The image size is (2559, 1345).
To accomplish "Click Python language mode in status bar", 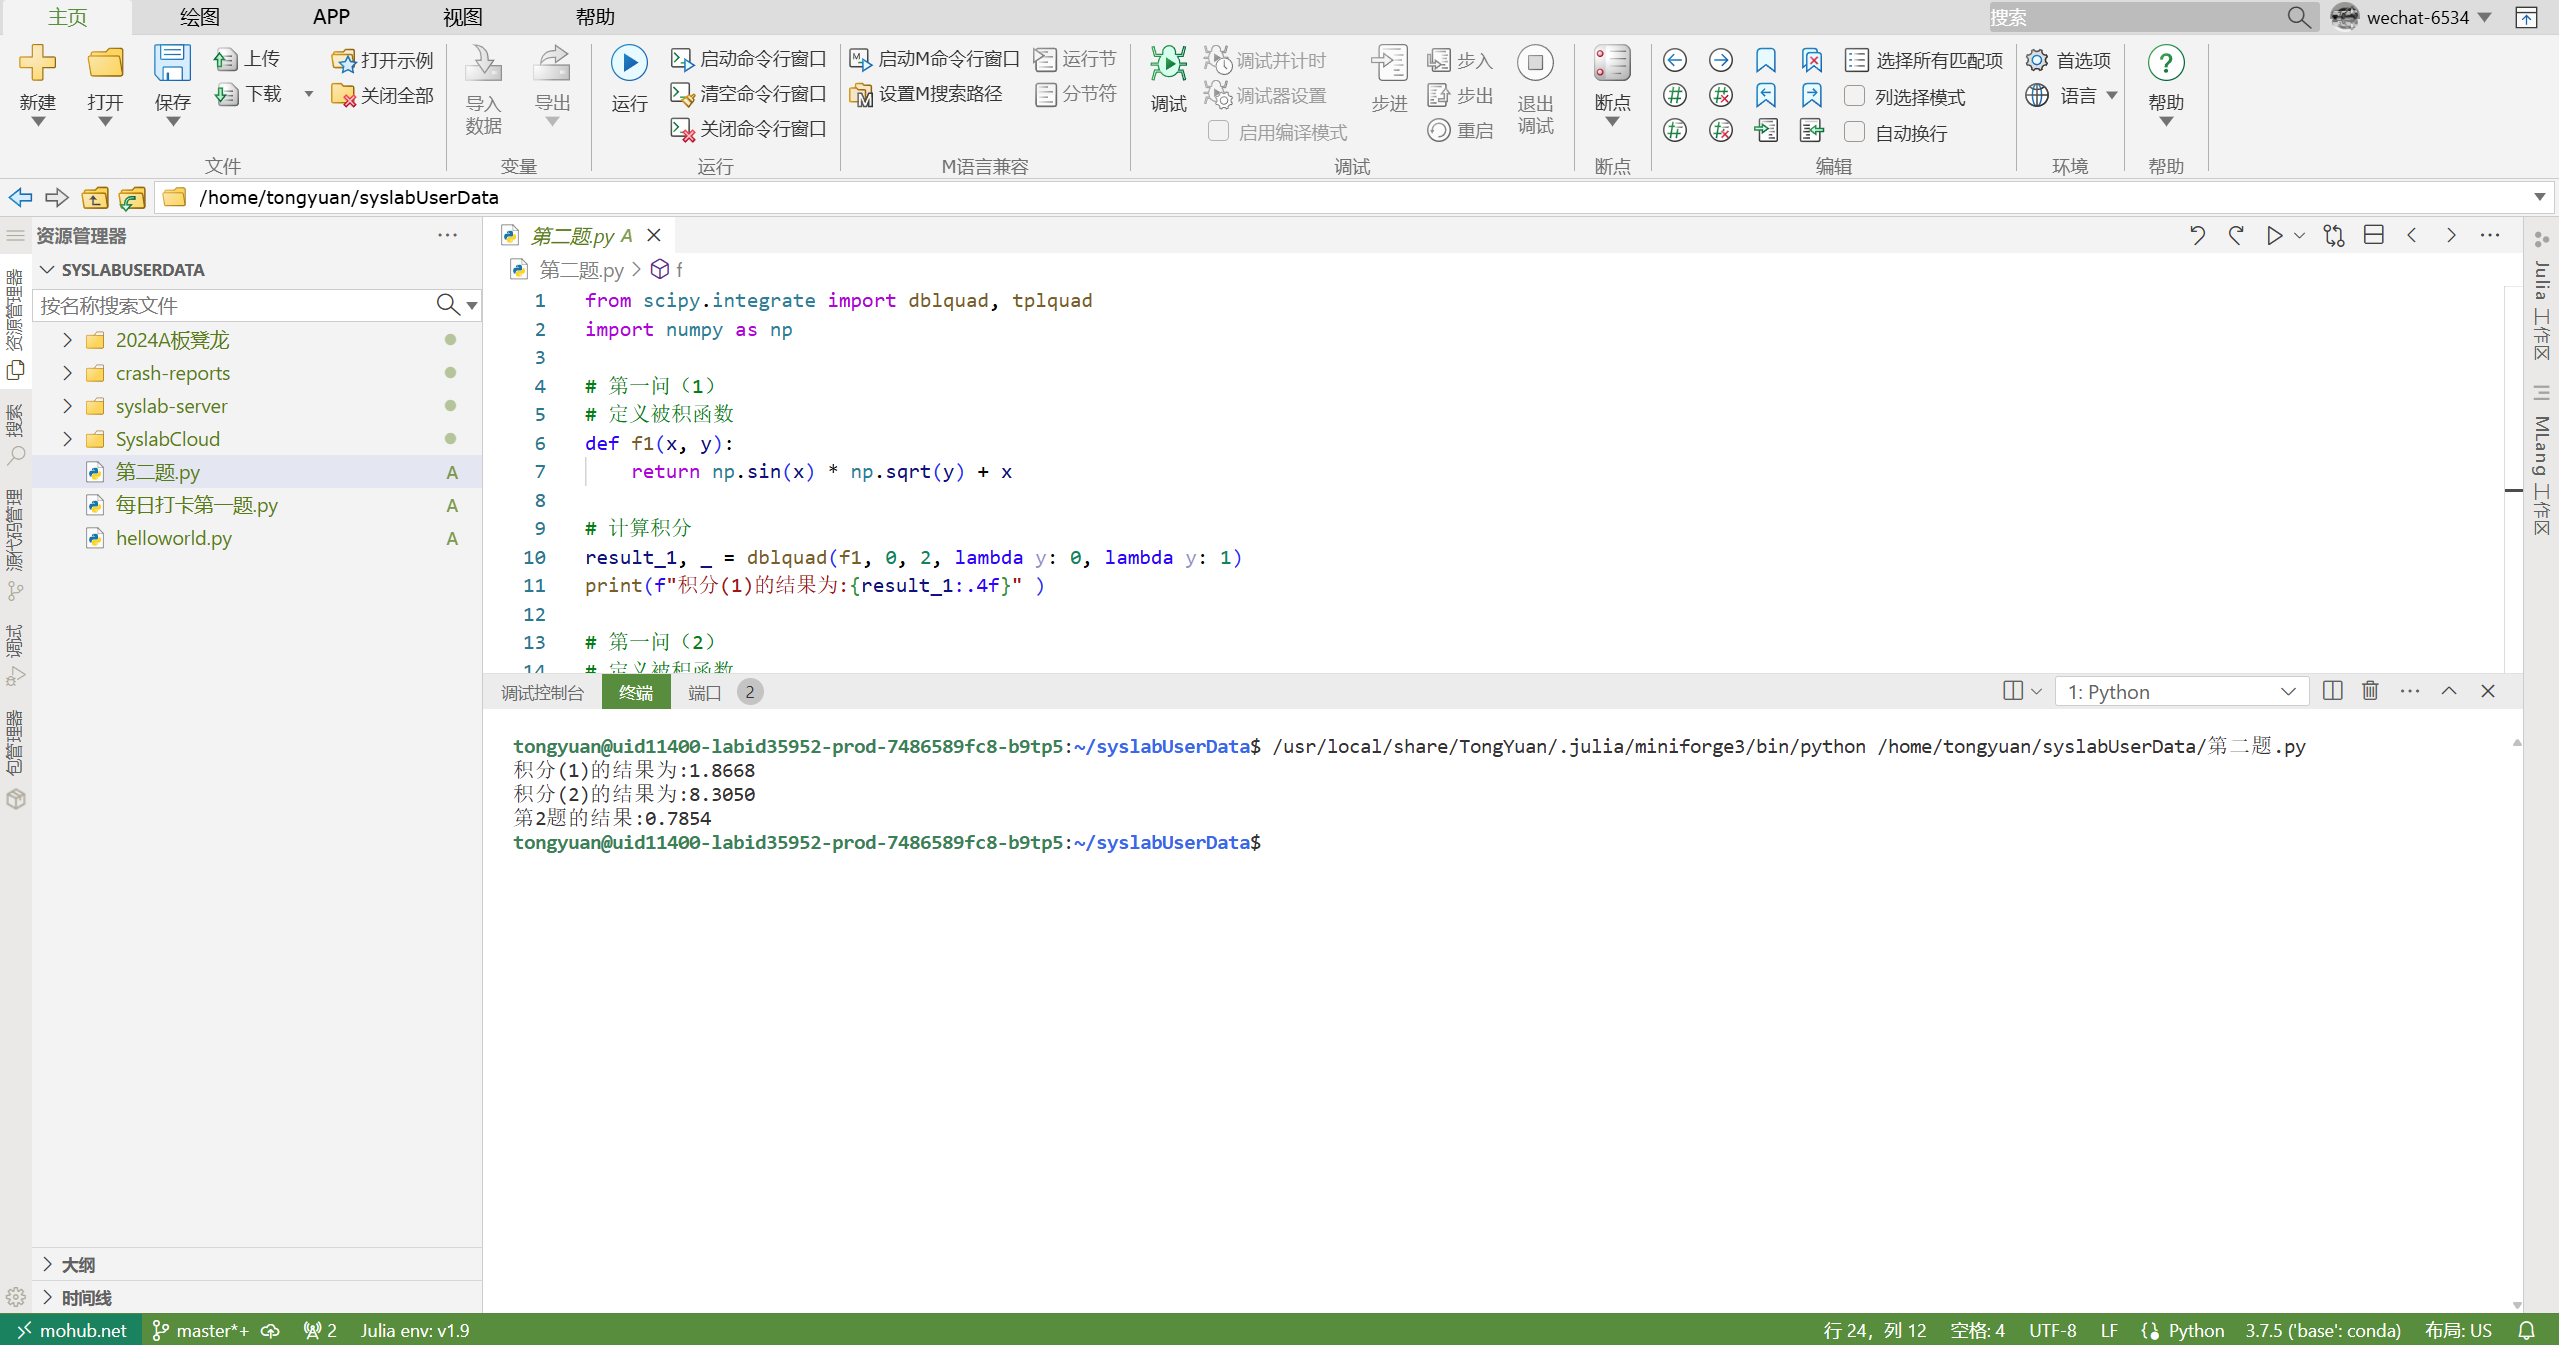I will [x=2196, y=1330].
